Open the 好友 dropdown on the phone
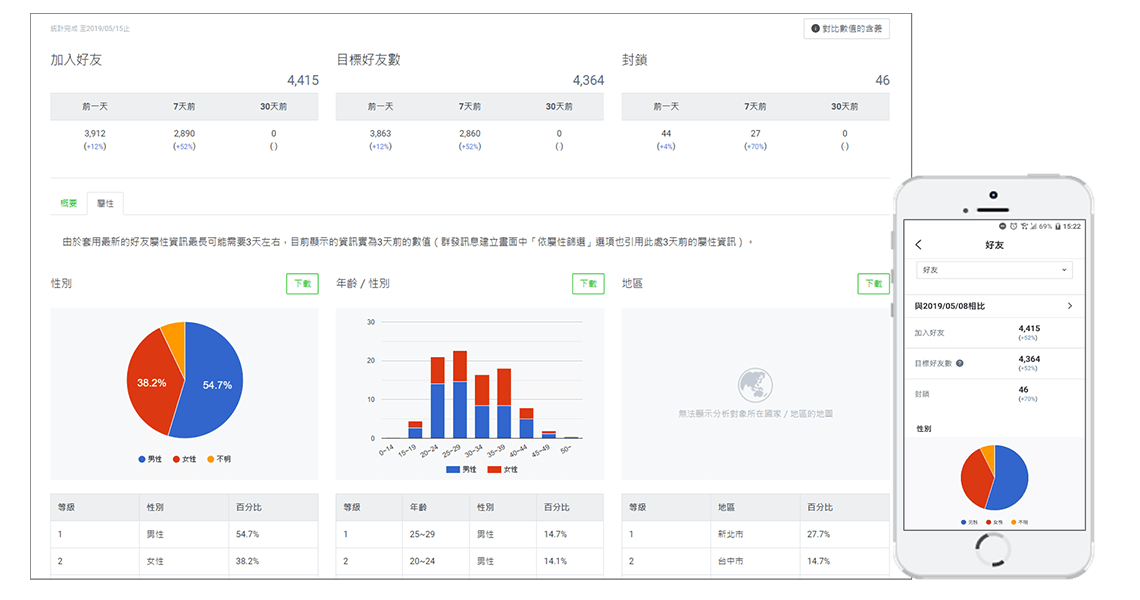The width and height of the screenshot is (1140, 600). point(994,270)
